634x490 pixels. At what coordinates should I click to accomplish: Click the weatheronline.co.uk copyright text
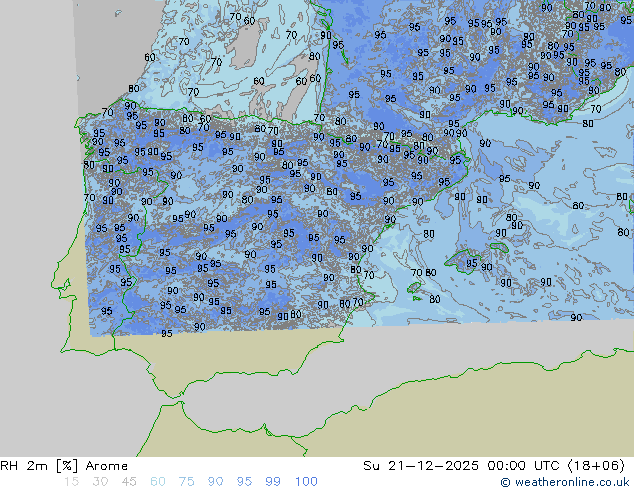point(565,482)
